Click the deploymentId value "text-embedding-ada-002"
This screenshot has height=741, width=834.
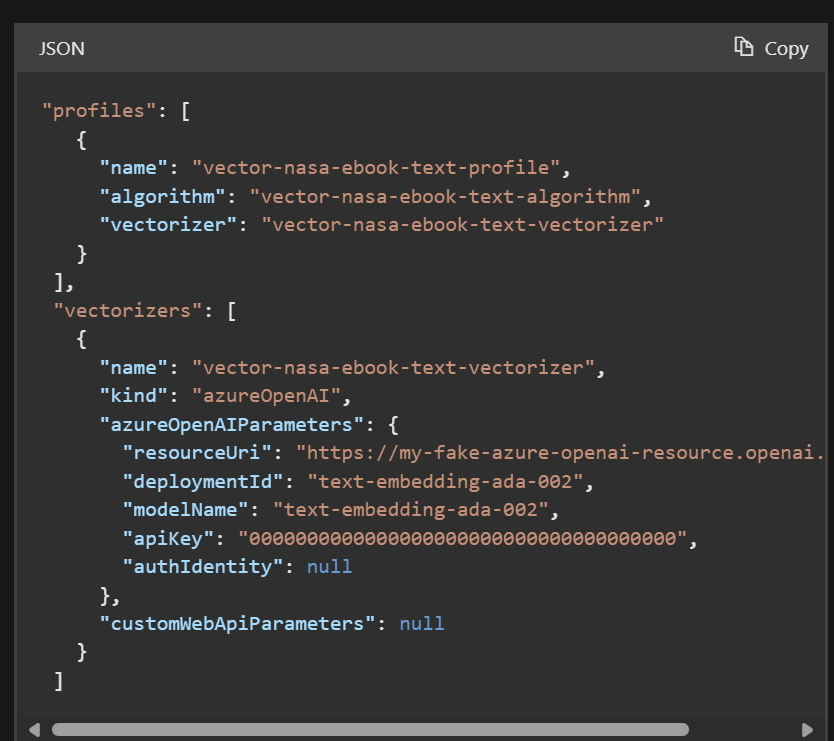tap(445, 481)
